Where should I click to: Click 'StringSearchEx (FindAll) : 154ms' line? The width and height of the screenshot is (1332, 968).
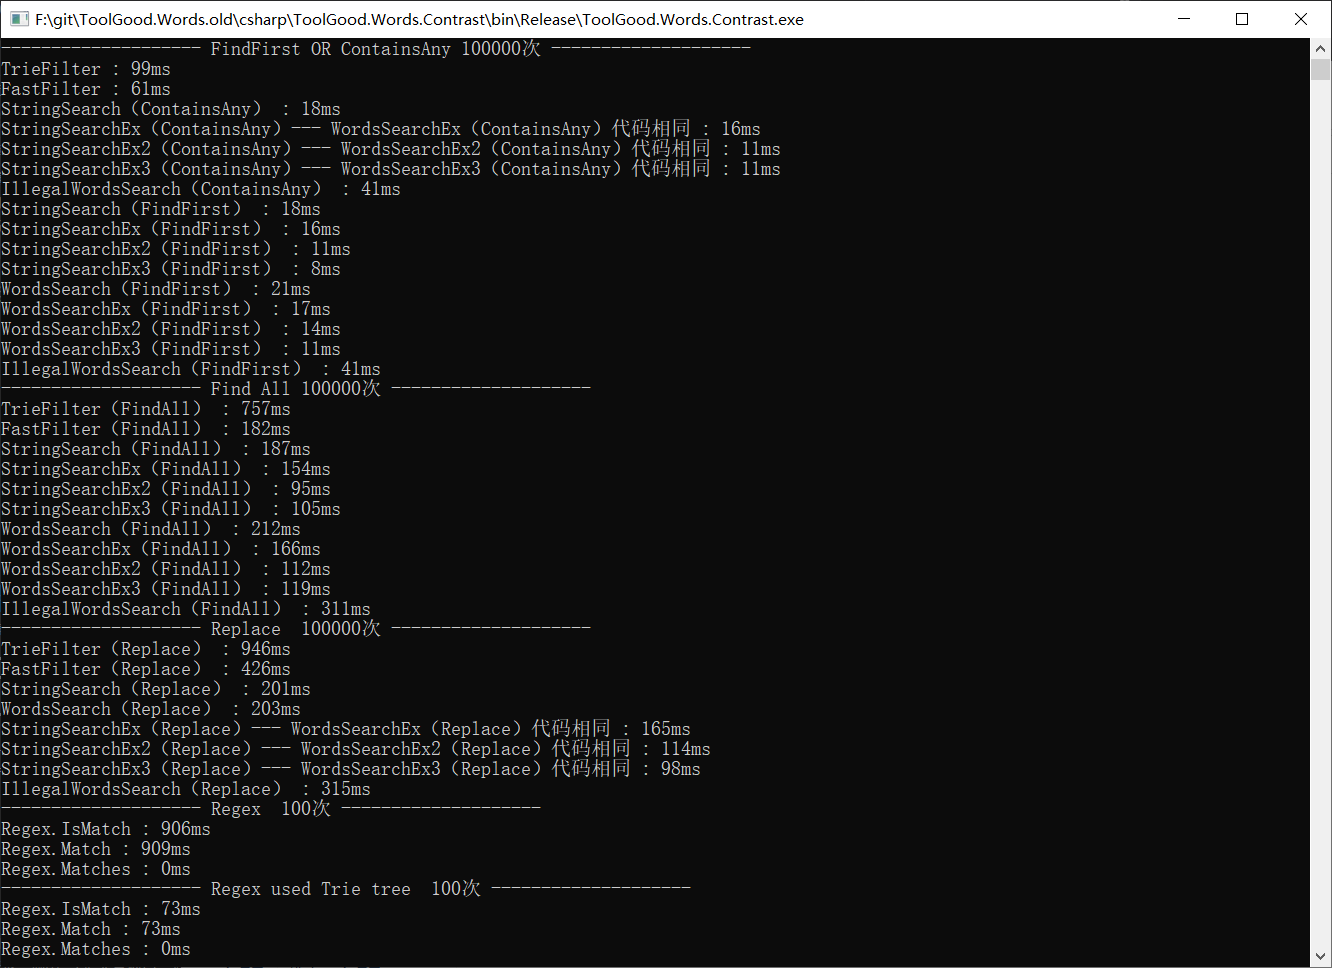tap(166, 469)
